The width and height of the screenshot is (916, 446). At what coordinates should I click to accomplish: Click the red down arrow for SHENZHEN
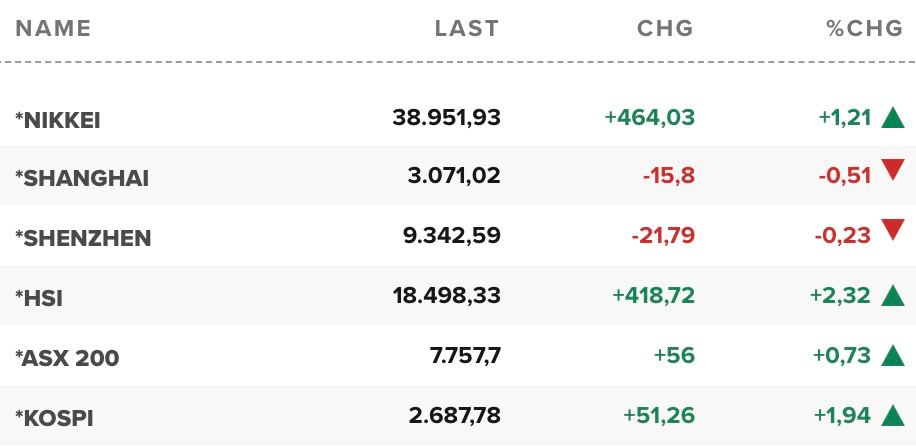tap(893, 229)
